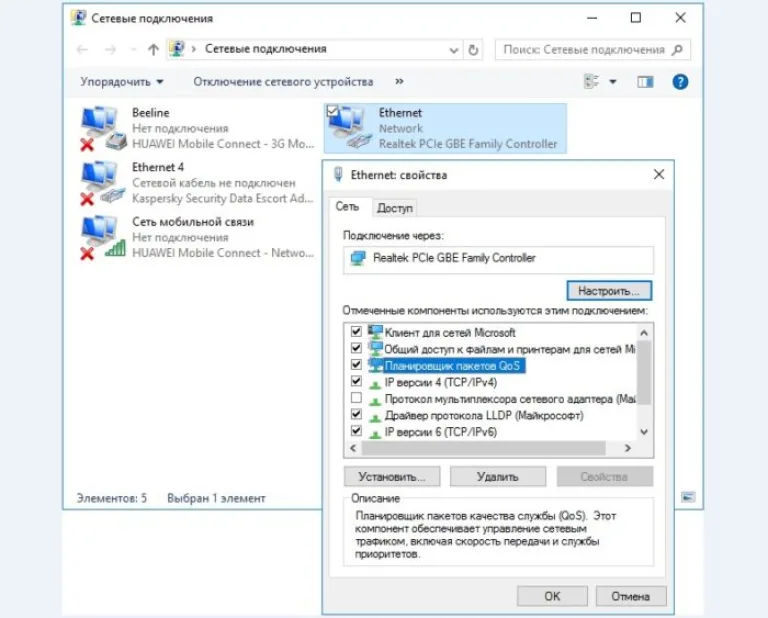768x618 pixels.
Task: Select 'Драйвер протокола LLDP (Майкрософт)' row text
Action: click(484, 416)
